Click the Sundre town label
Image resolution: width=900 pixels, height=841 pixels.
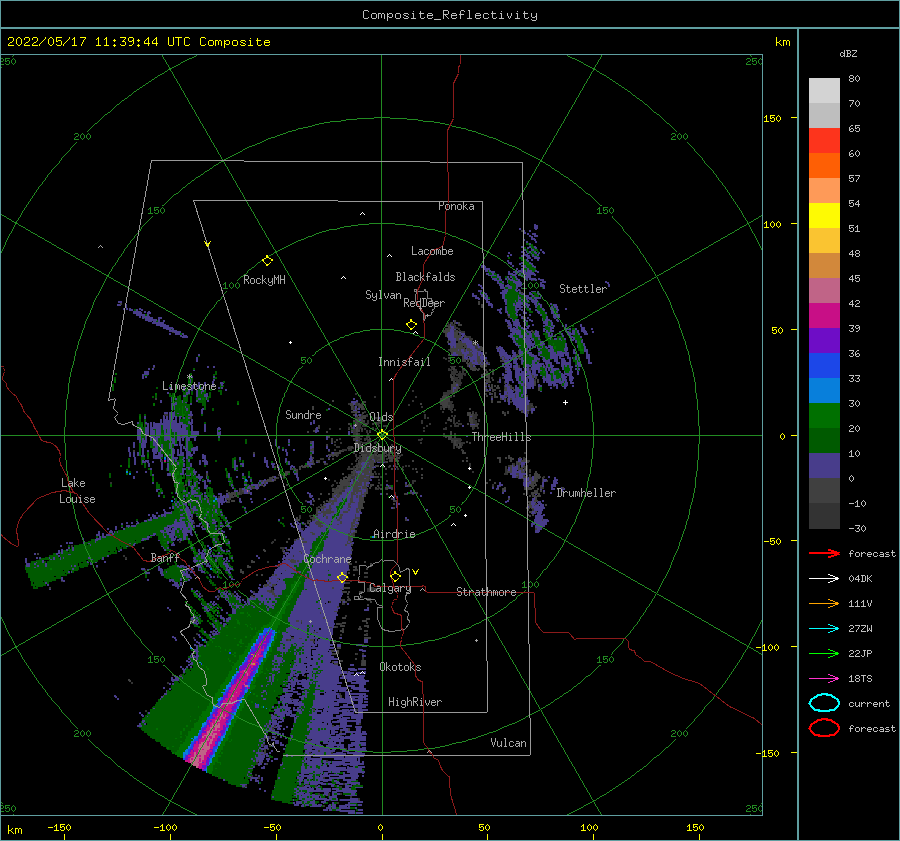tap(303, 414)
